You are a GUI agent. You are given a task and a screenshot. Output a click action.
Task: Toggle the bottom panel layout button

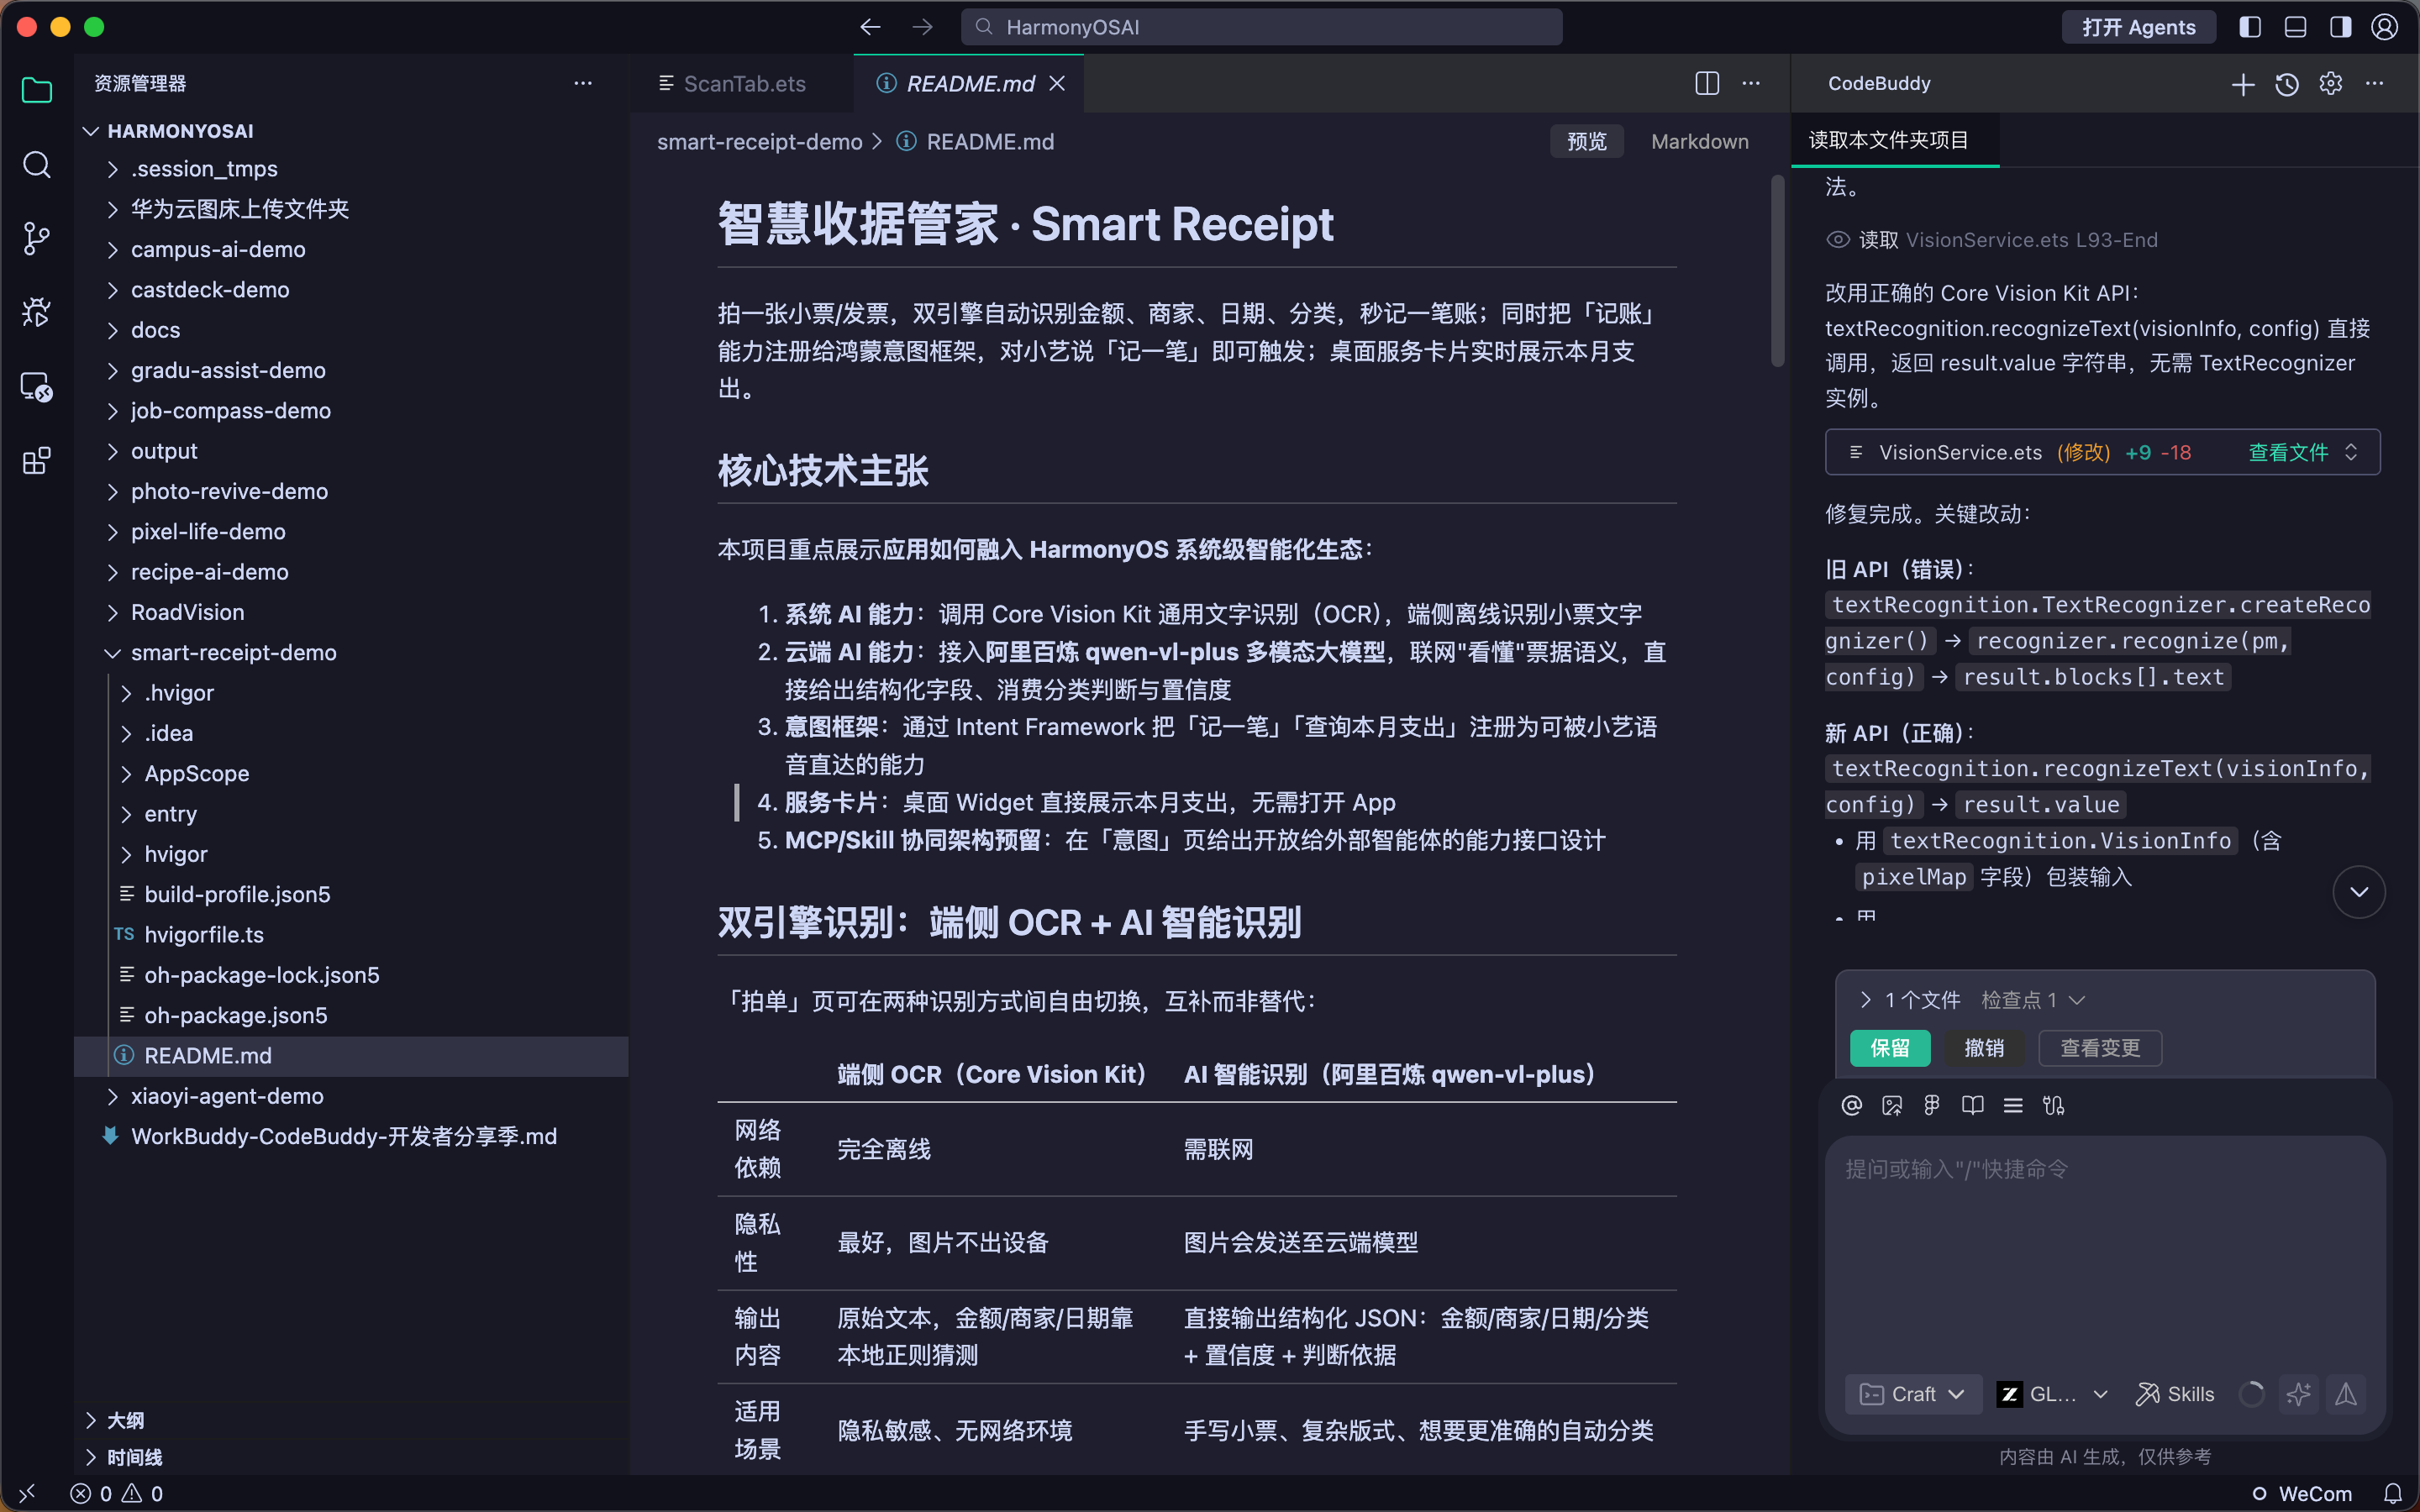click(2296, 27)
